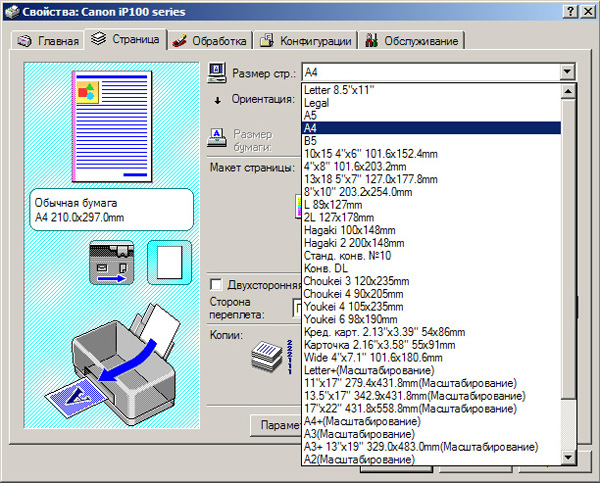
Task: Pick A4+(Масштабирование) option
Action: pos(431,421)
